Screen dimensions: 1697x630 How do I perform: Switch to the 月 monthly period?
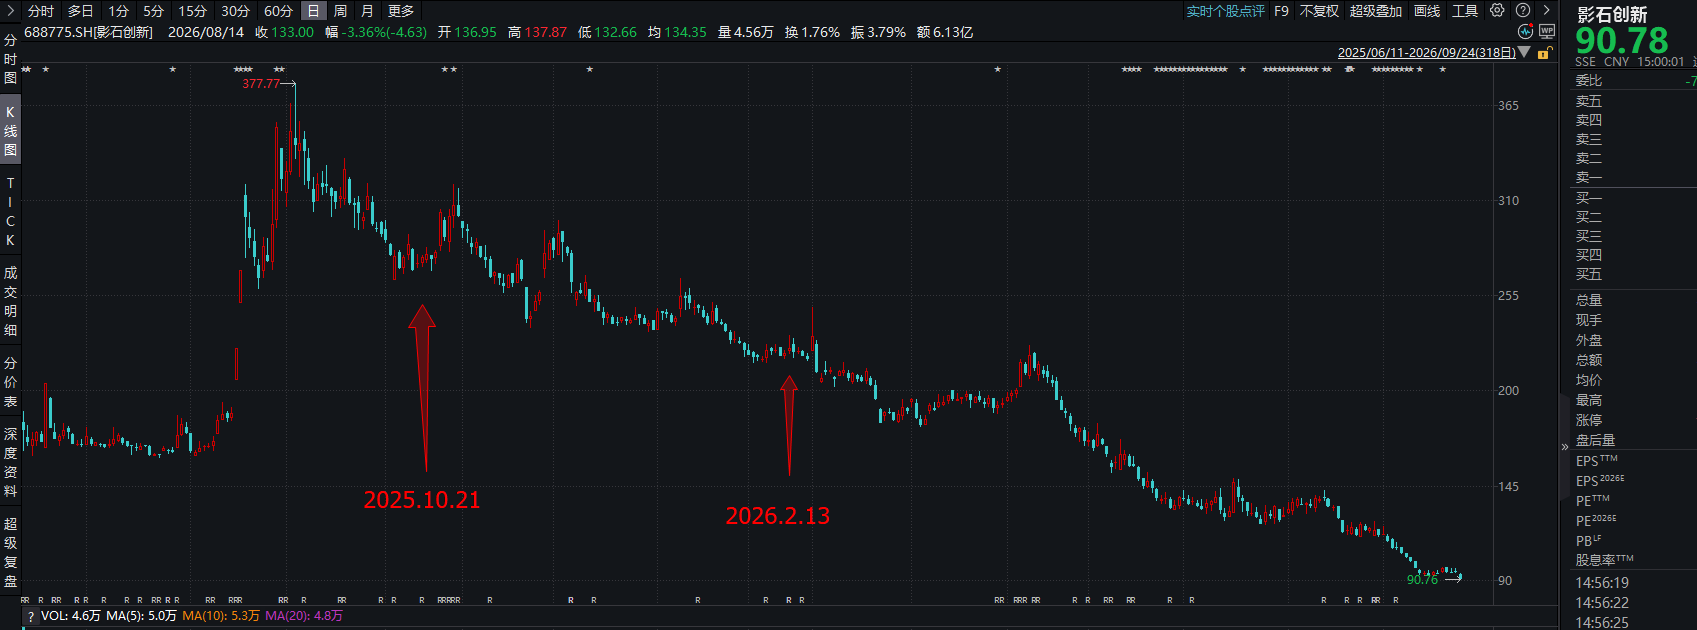(367, 11)
